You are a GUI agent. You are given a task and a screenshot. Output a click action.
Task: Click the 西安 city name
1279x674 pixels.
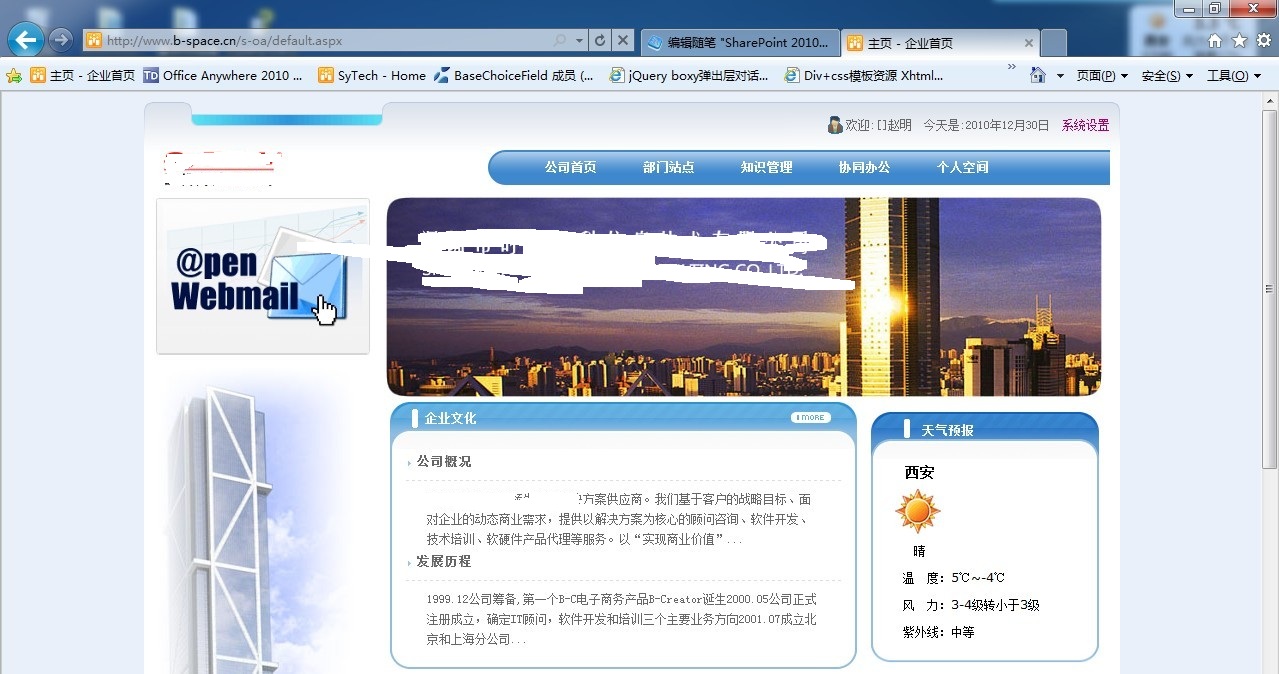(919, 473)
